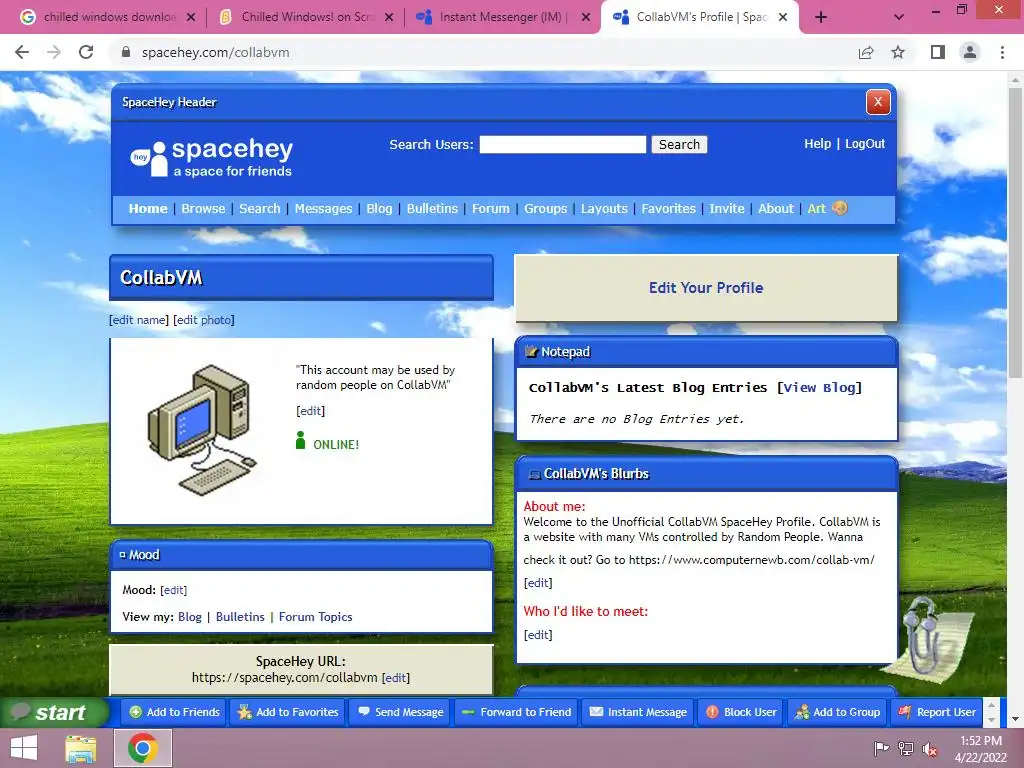Click the Windows logo taskbar button
This screenshot has width=1024, height=768.
(x=24, y=748)
